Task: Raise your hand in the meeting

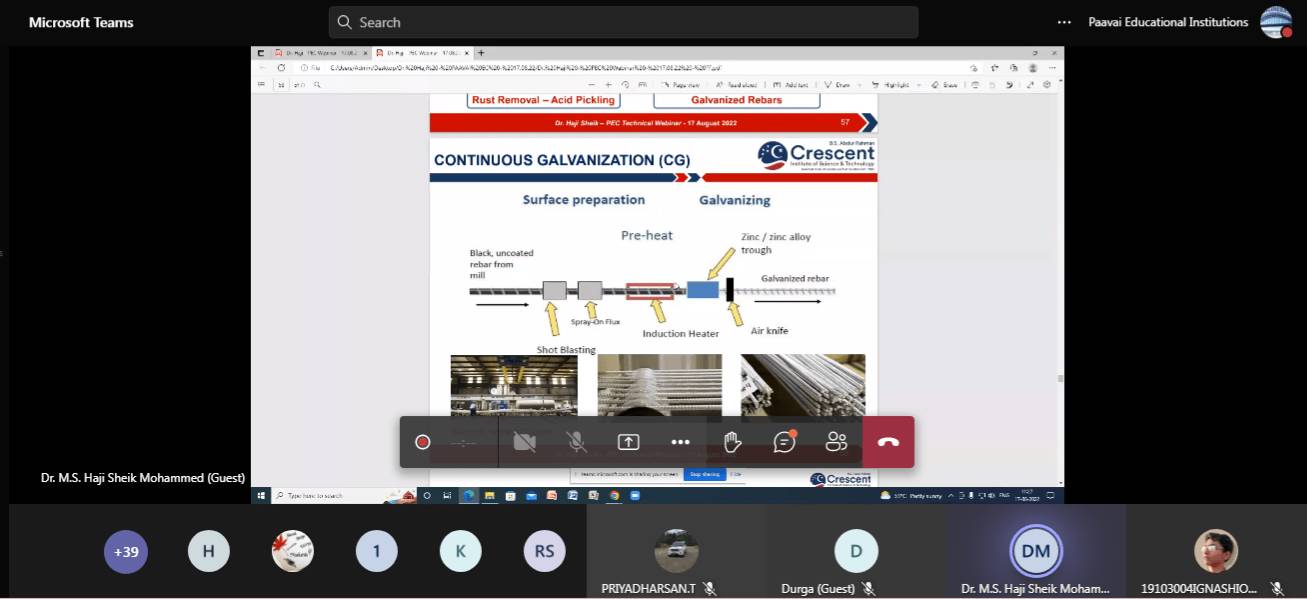Action: pyautogui.click(x=732, y=442)
